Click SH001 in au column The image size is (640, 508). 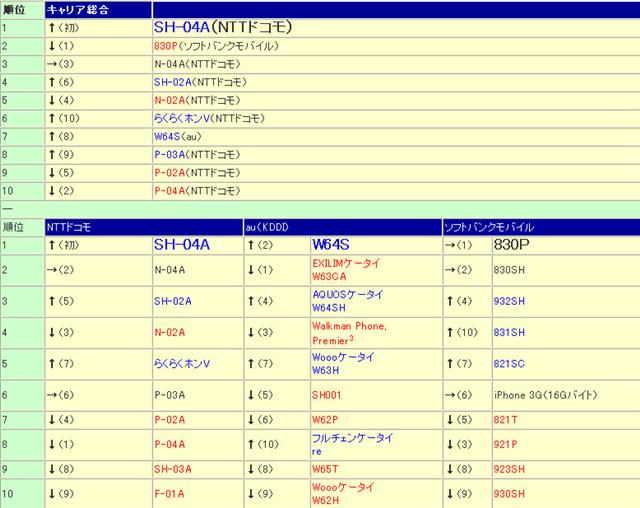327,395
